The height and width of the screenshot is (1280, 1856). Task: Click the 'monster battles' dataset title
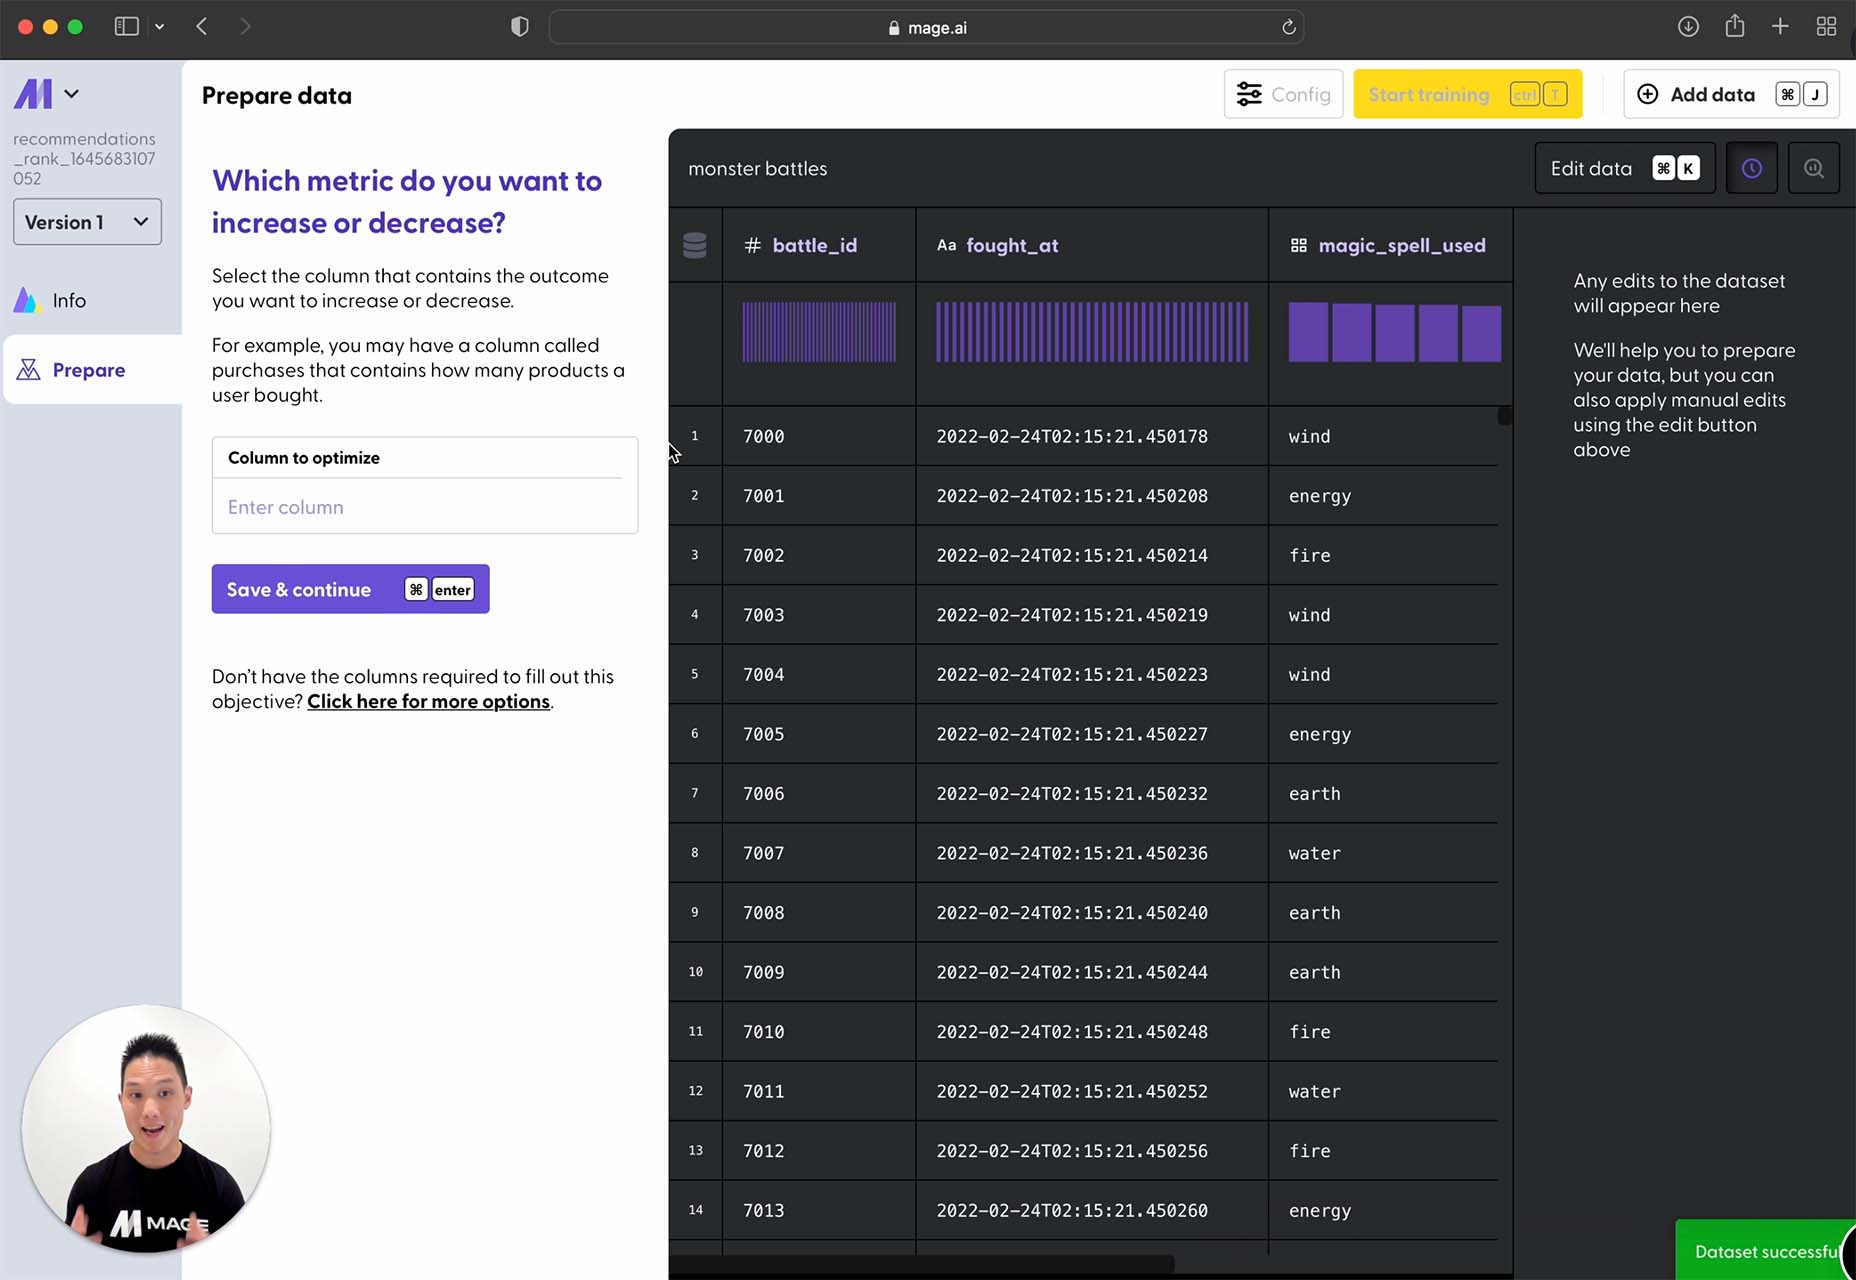(x=758, y=169)
